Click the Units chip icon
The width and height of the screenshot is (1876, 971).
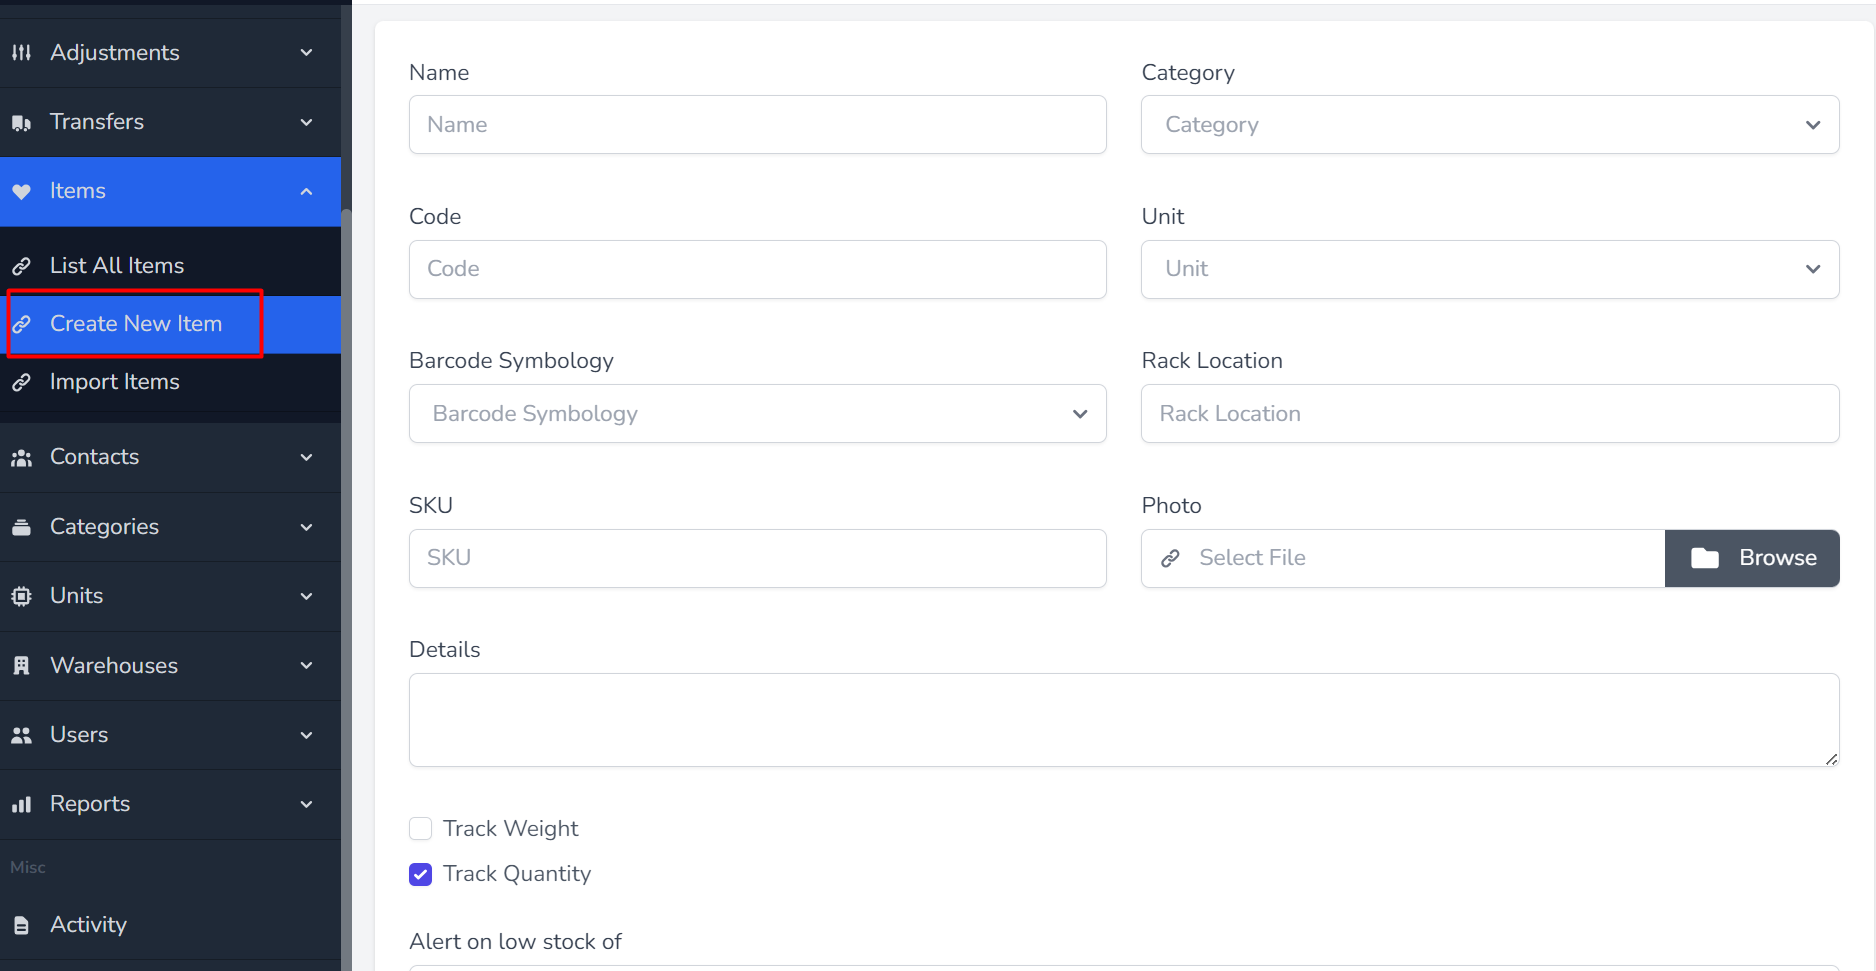[21, 597]
